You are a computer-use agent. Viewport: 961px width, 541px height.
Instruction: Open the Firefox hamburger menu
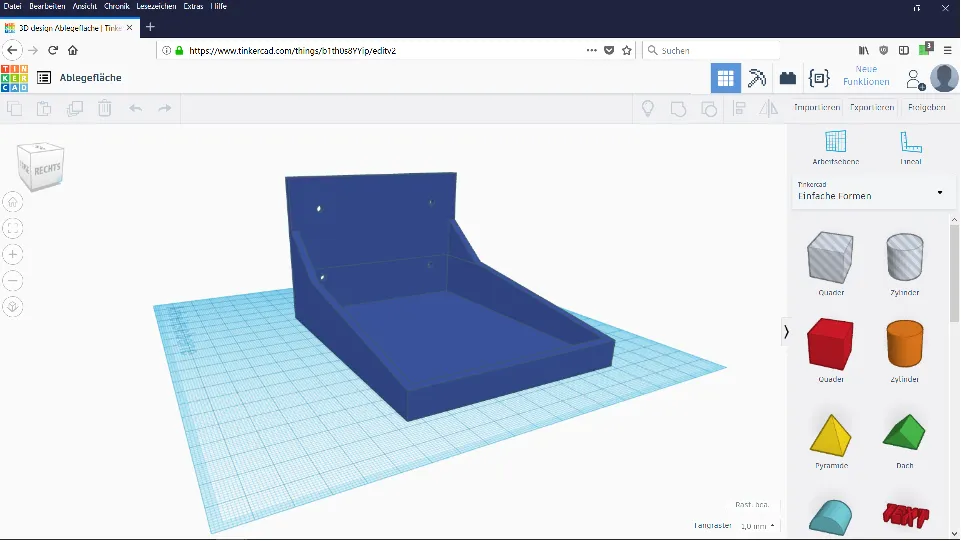[x=948, y=50]
